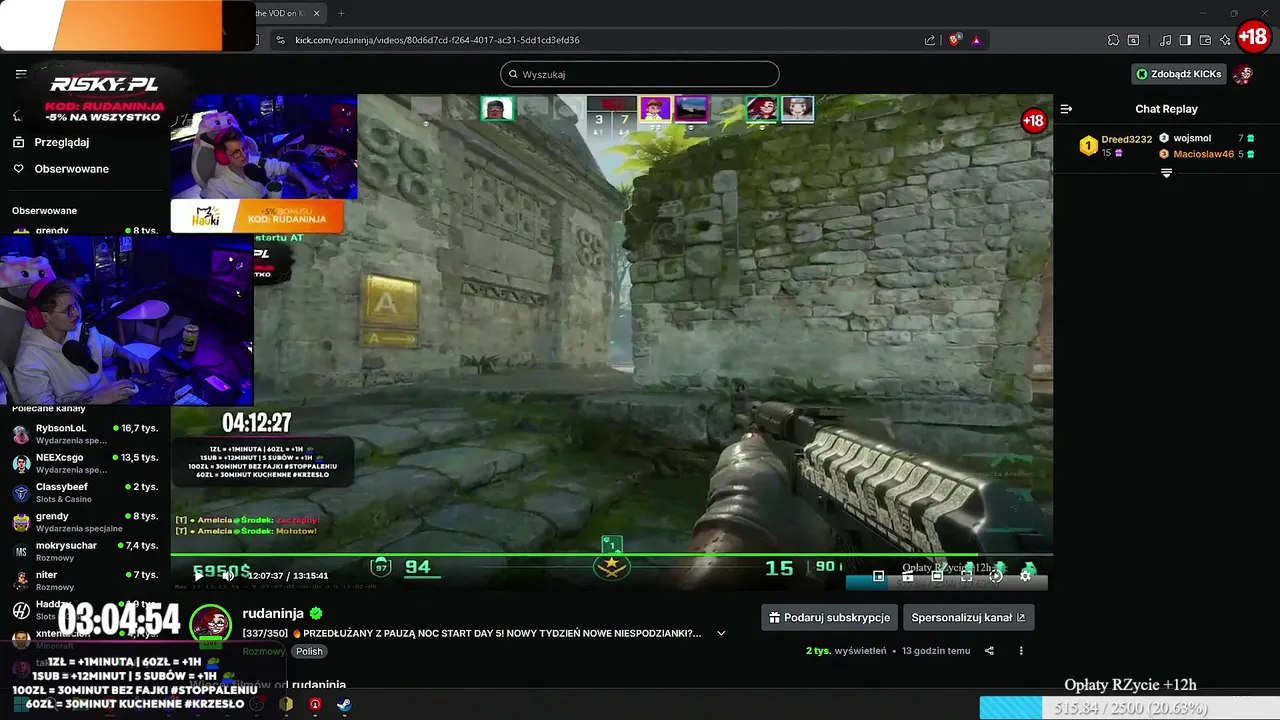The width and height of the screenshot is (1280, 720).
Task: Open the playback speed control
Action: click(x=996, y=576)
